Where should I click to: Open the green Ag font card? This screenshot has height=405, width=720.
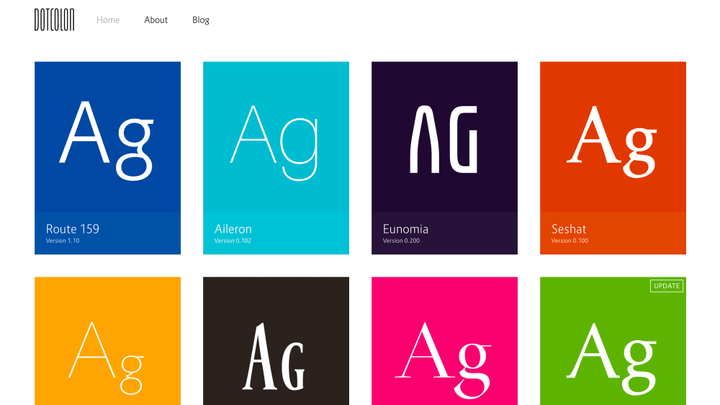tap(613, 341)
